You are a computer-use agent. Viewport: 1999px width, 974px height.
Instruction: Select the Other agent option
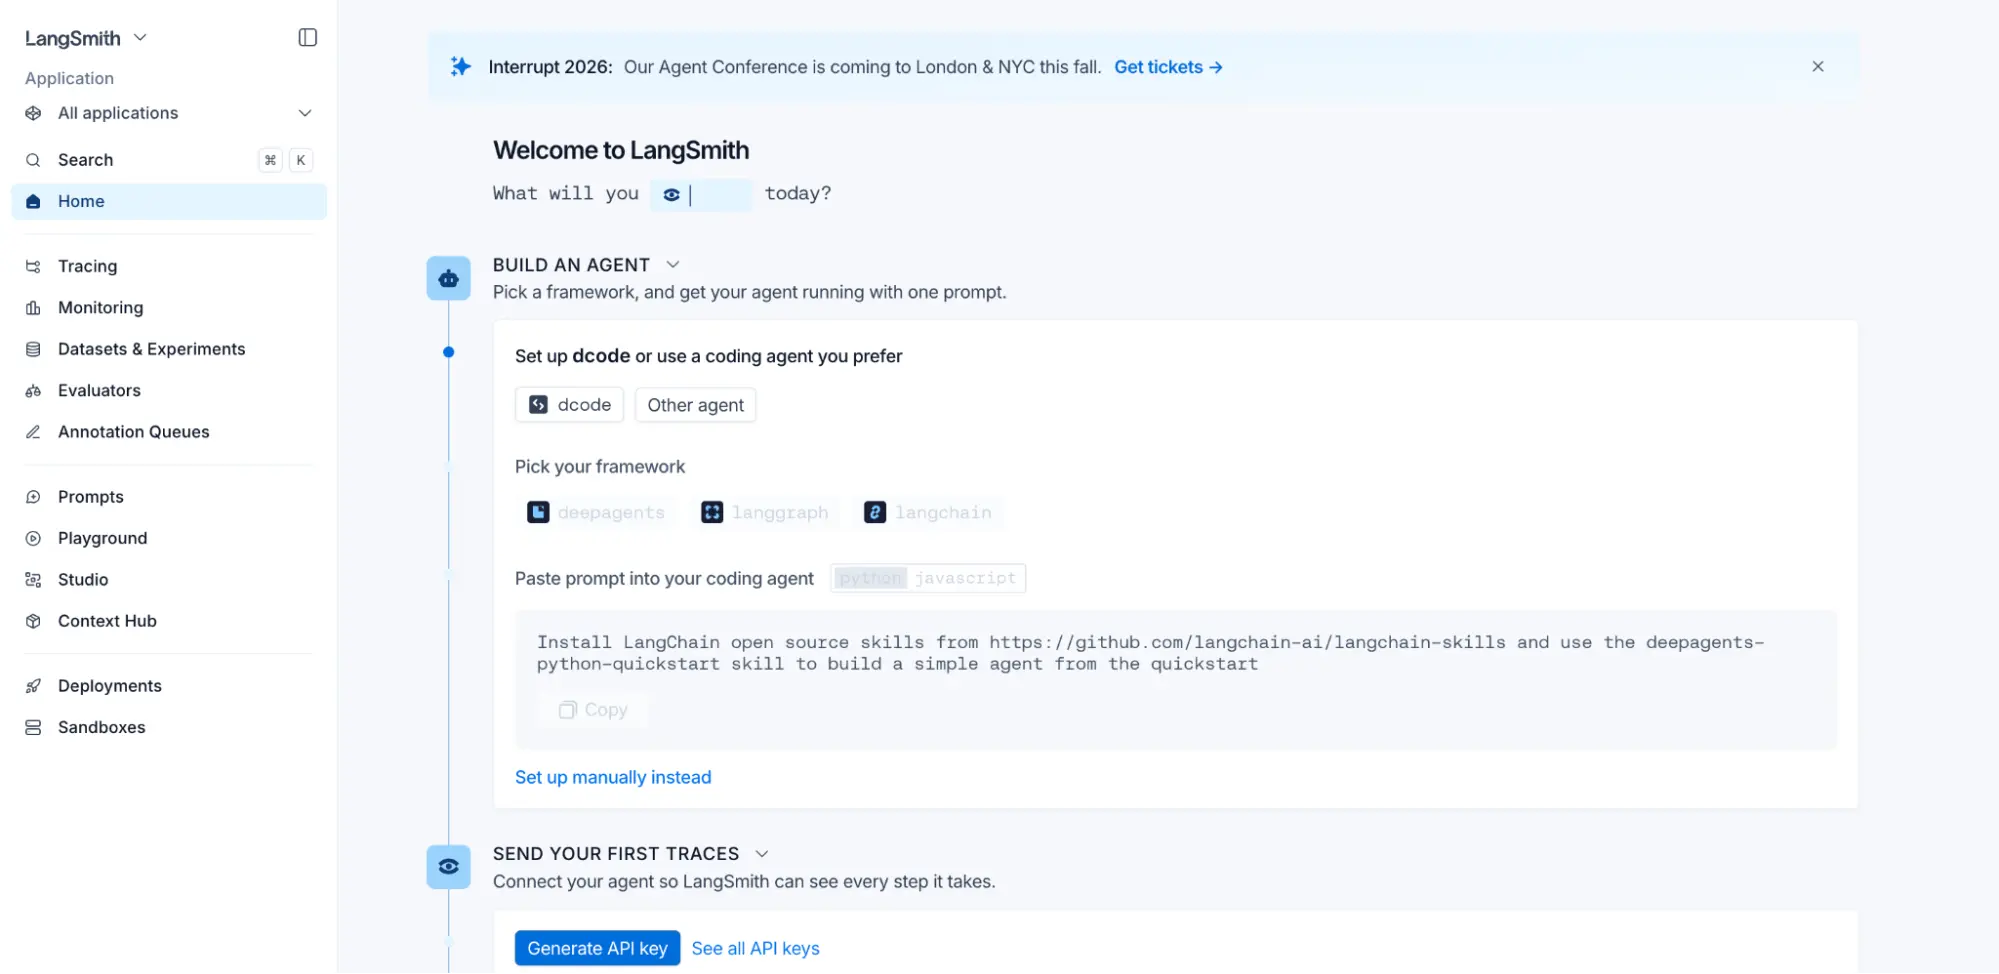(696, 405)
